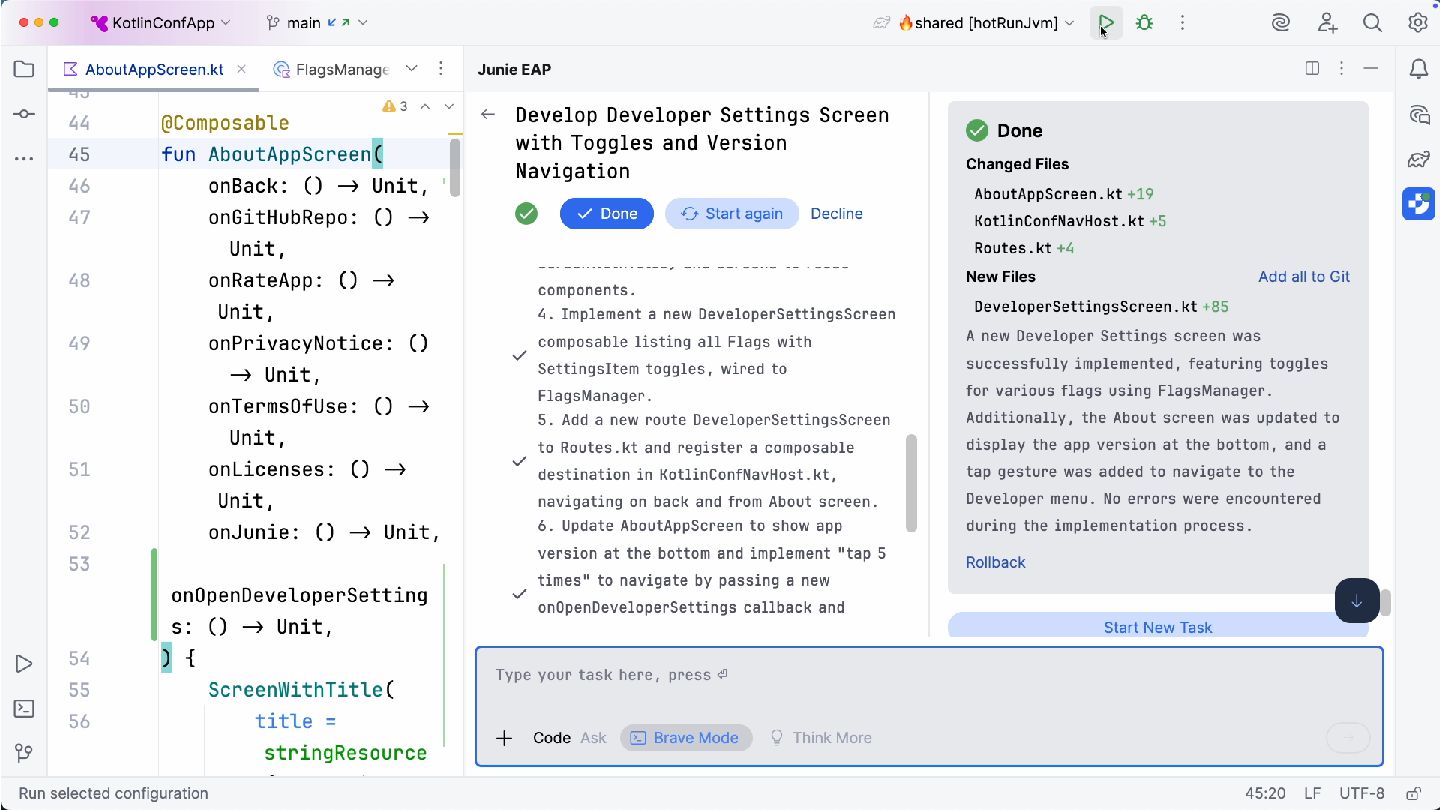Show hidden editor tabs chevron

pyautogui.click(x=411, y=68)
